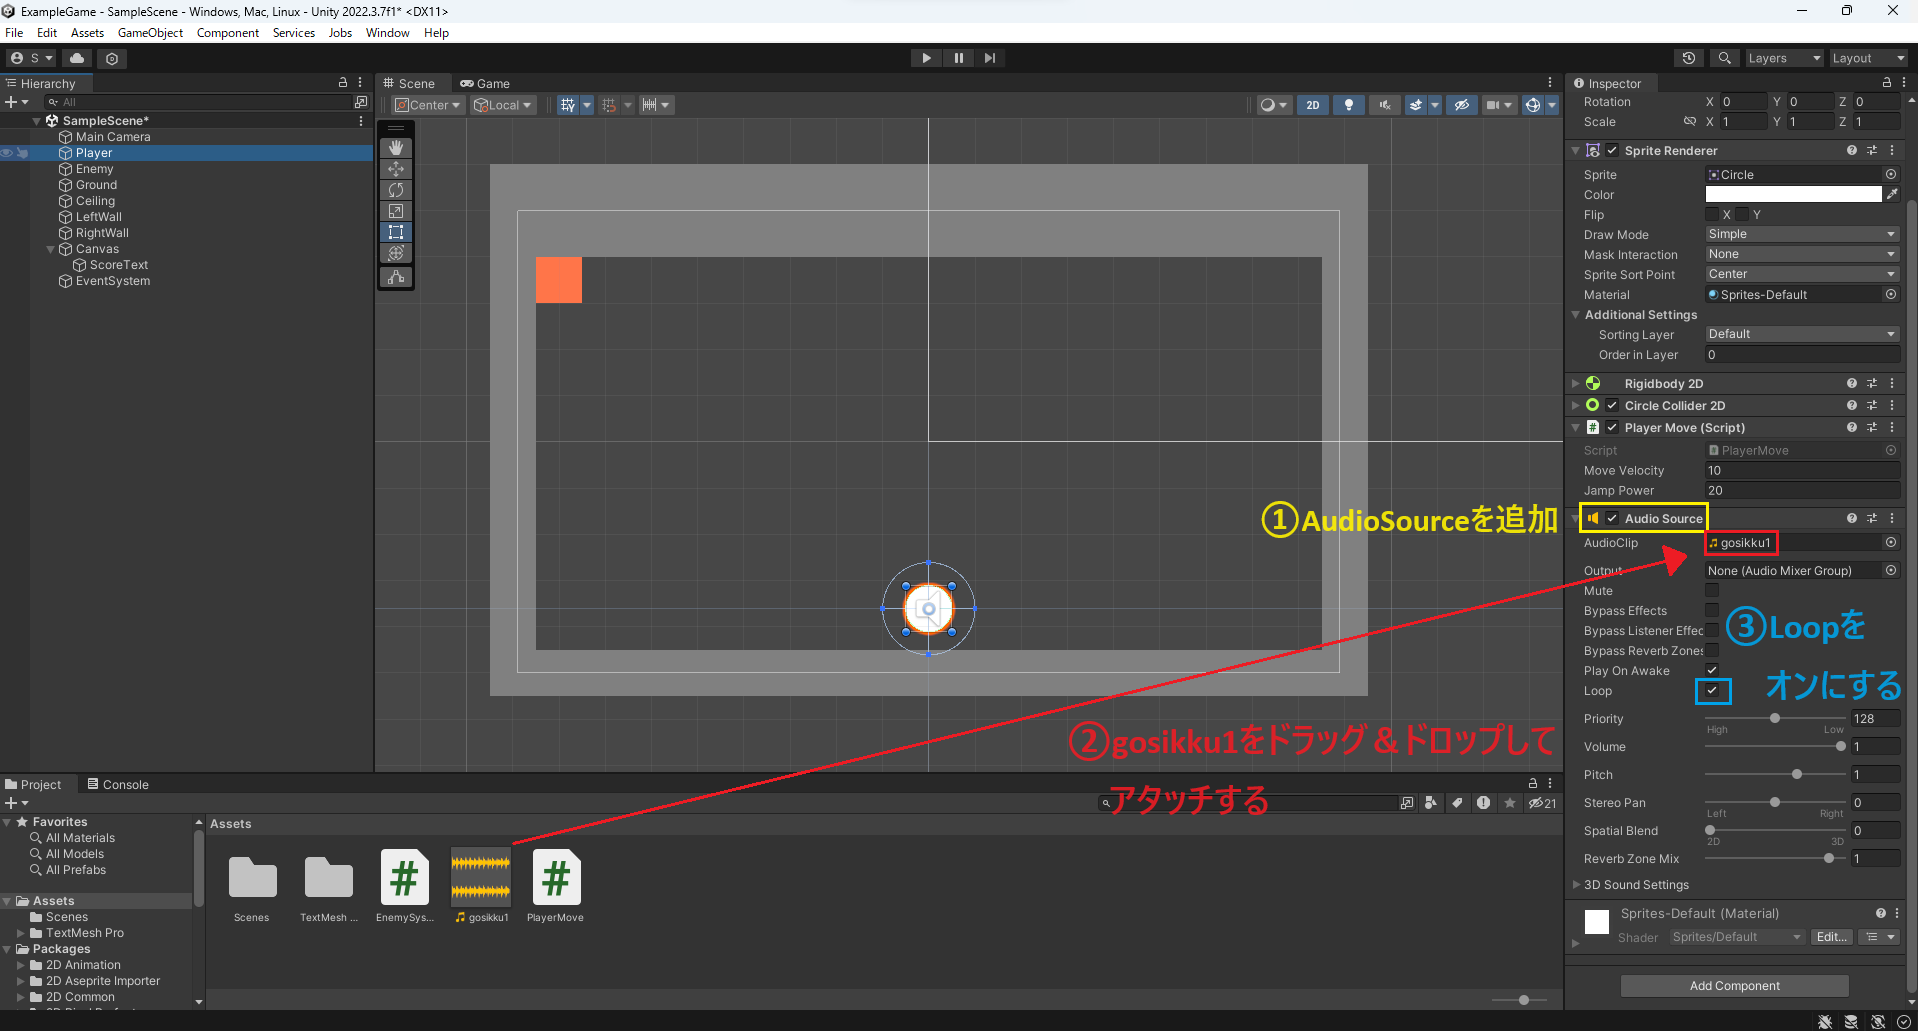Viewport: 1918px width, 1031px height.
Task: Open the Layout dropdown
Action: pyautogui.click(x=1868, y=57)
